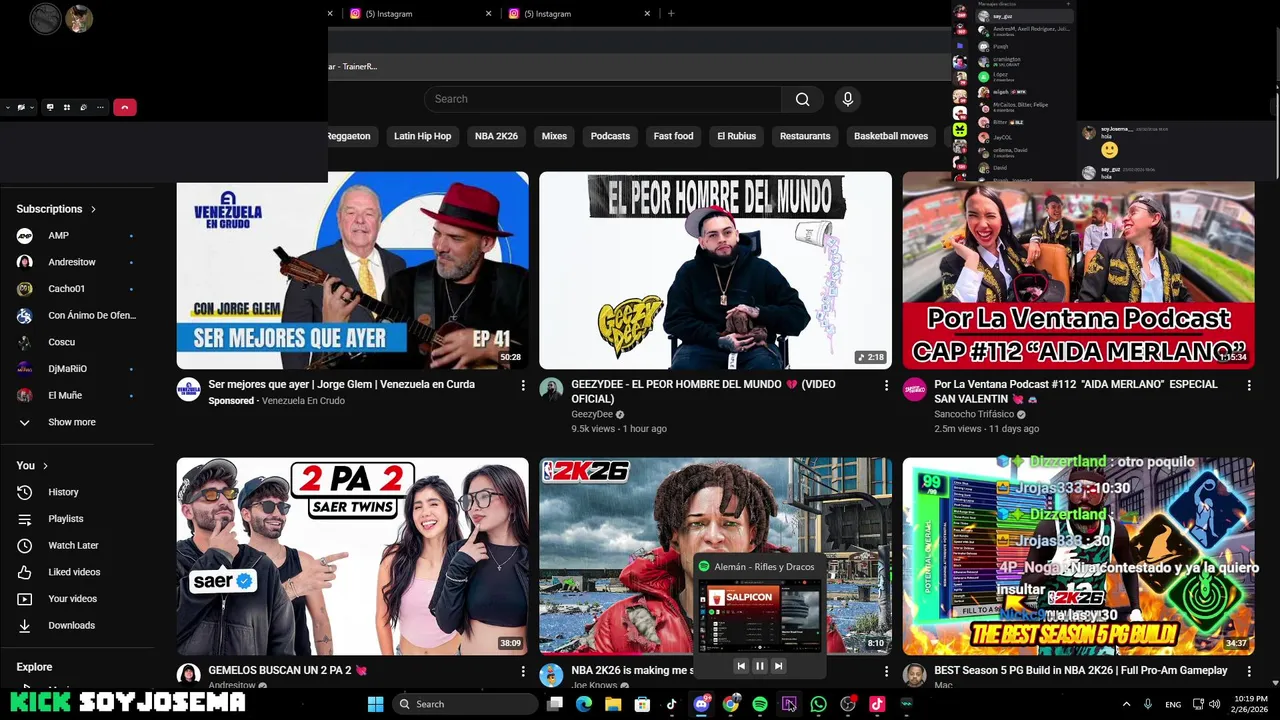Click the Sancocho Trifásico channel avatar

pos(914,389)
